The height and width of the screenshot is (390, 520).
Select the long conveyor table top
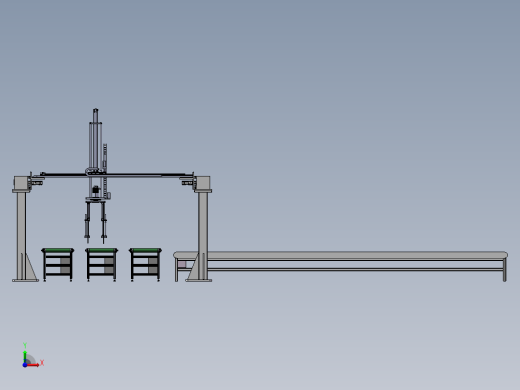point(340,255)
